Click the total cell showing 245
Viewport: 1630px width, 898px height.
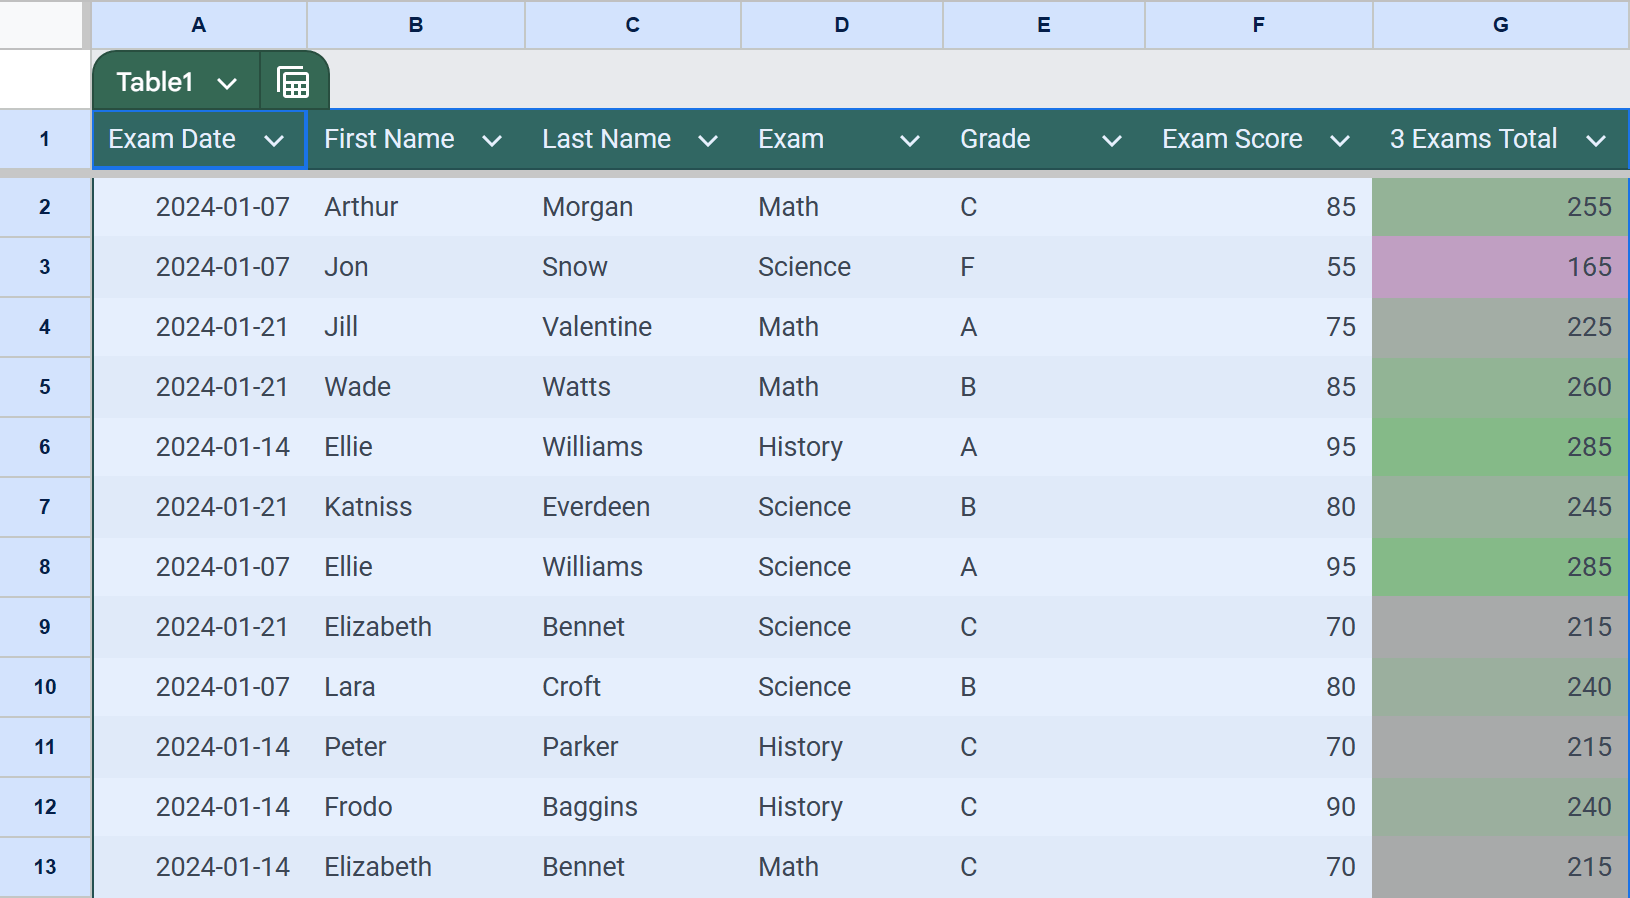pos(1500,507)
